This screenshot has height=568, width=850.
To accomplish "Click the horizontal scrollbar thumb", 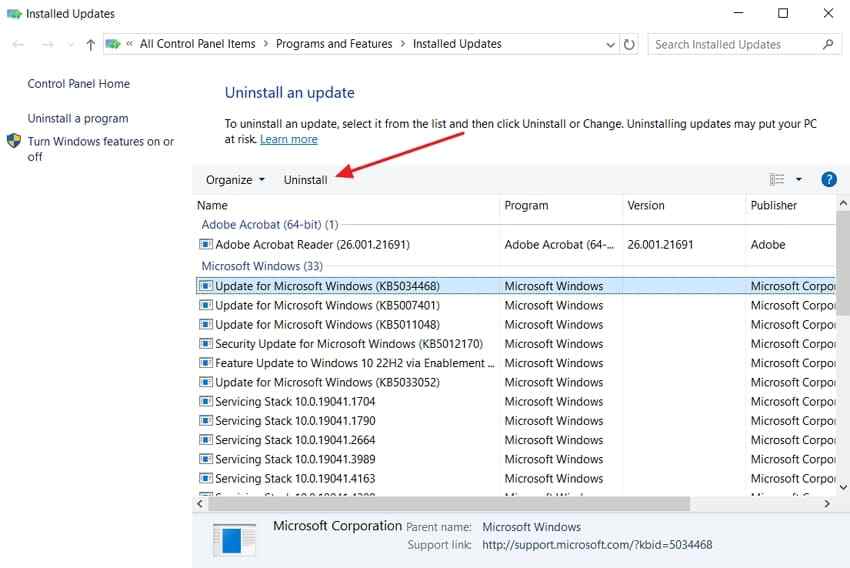I will click(x=449, y=504).
